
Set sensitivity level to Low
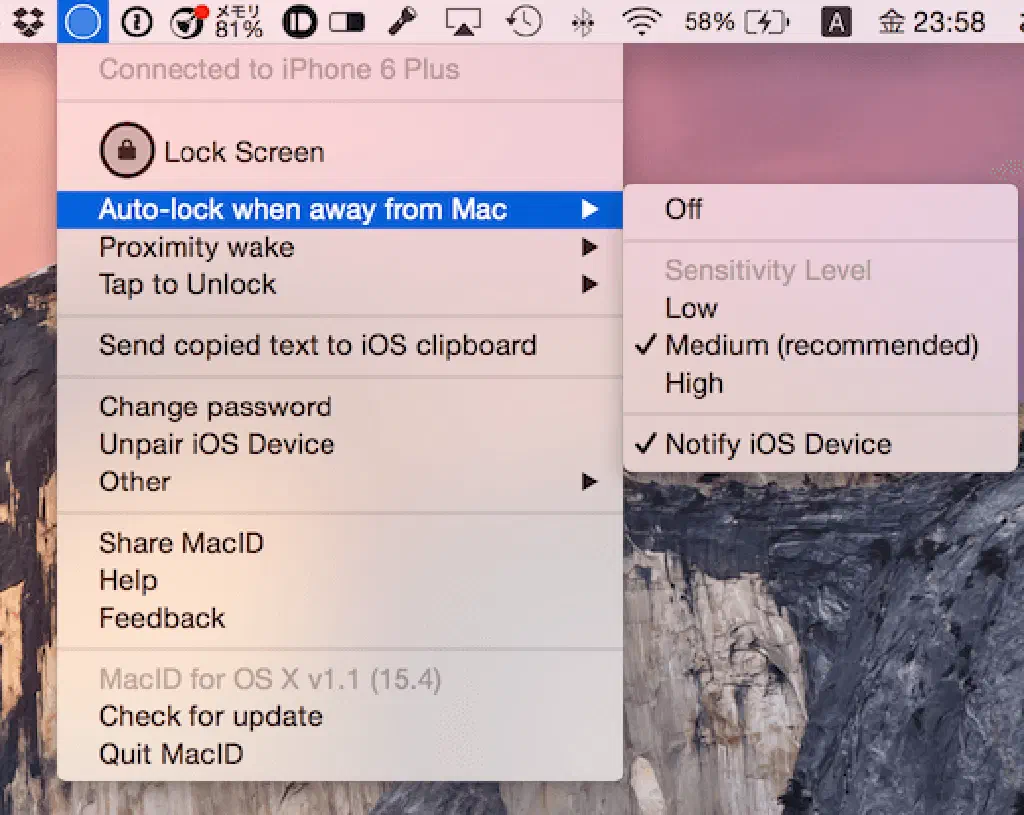coord(692,308)
